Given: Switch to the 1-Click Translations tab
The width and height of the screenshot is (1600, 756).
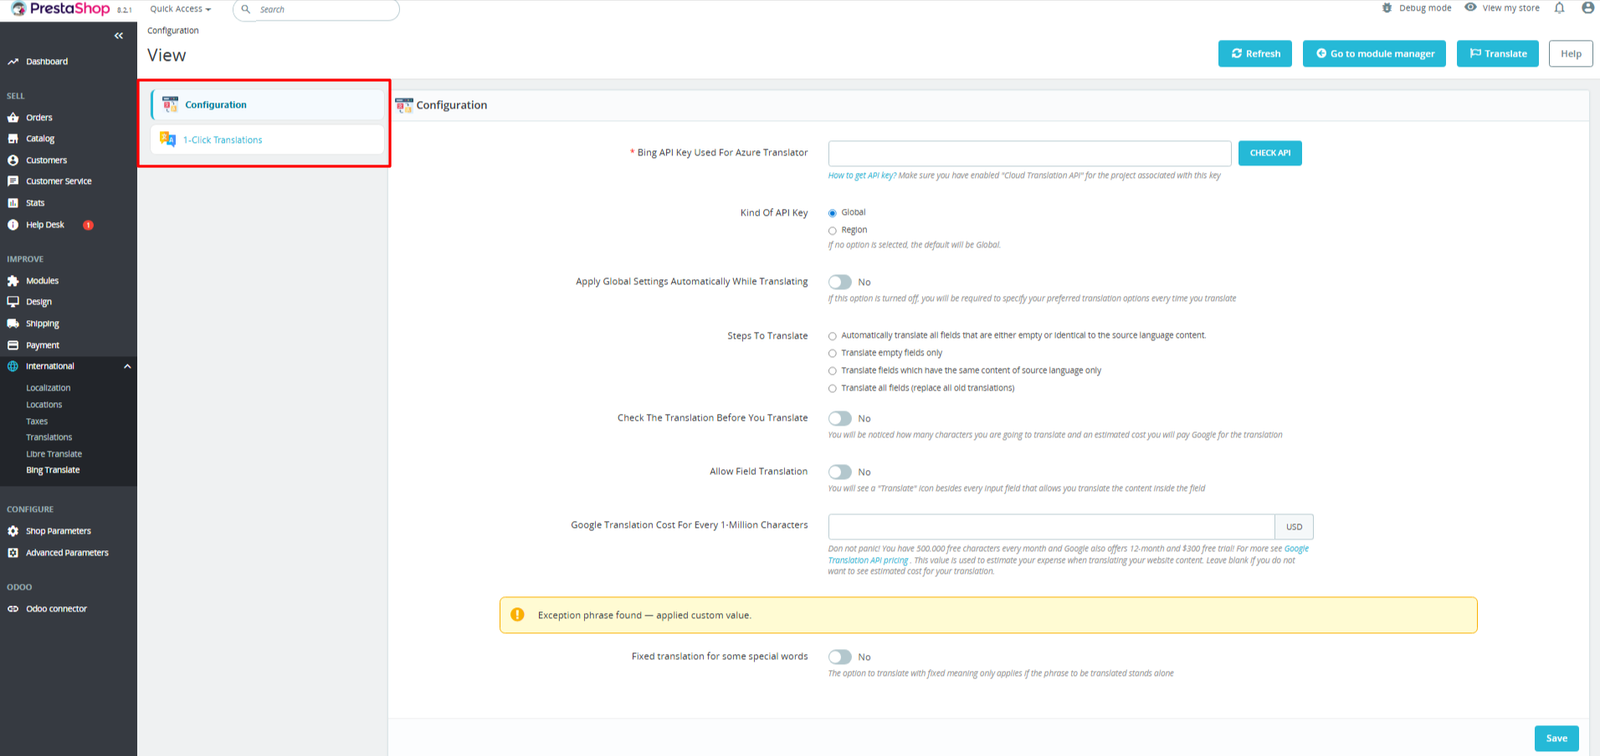Looking at the screenshot, I should coord(222,140).
